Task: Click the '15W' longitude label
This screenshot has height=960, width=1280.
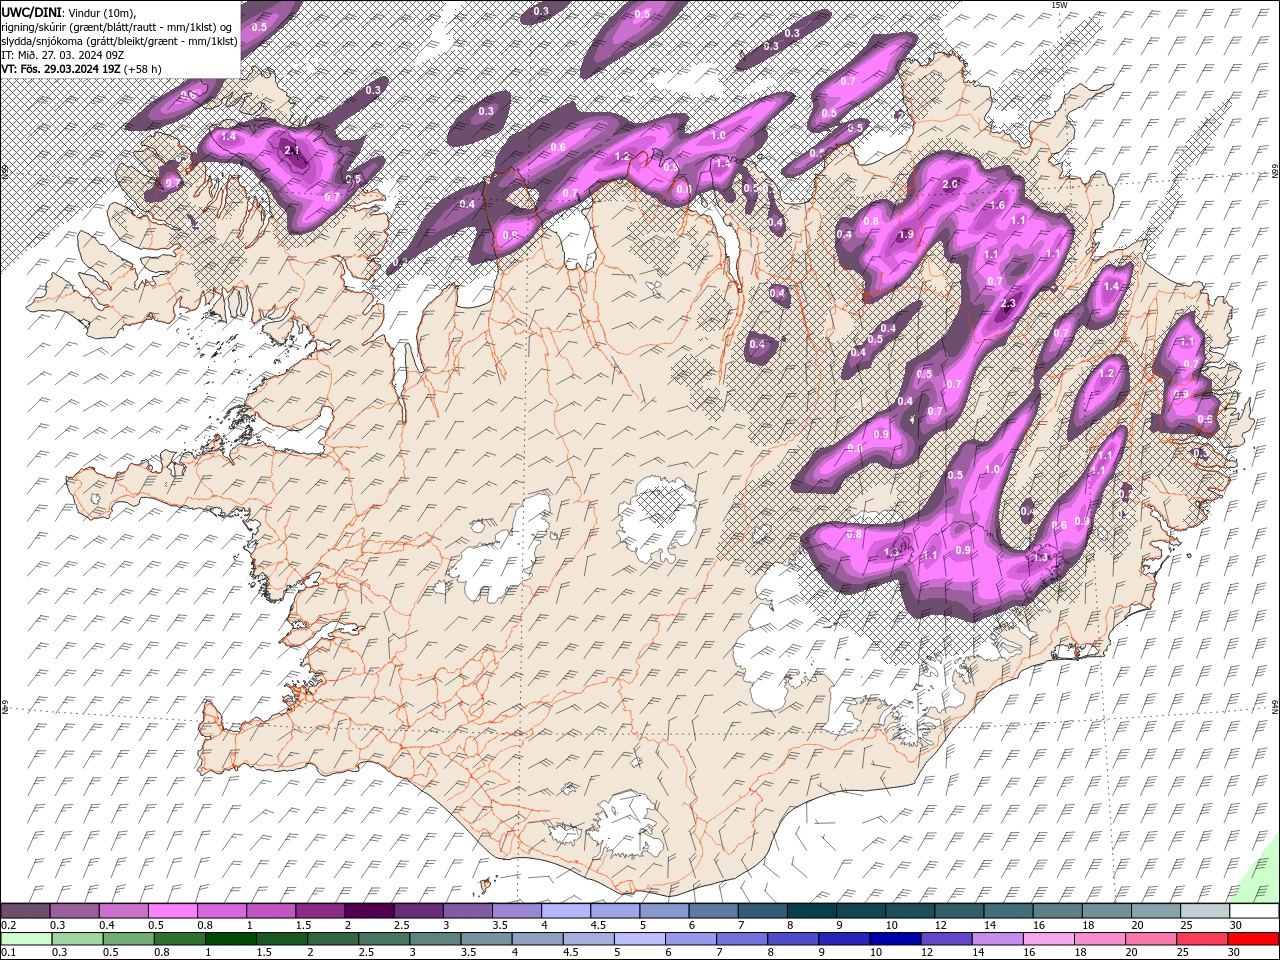Action: click(1059, 5)
